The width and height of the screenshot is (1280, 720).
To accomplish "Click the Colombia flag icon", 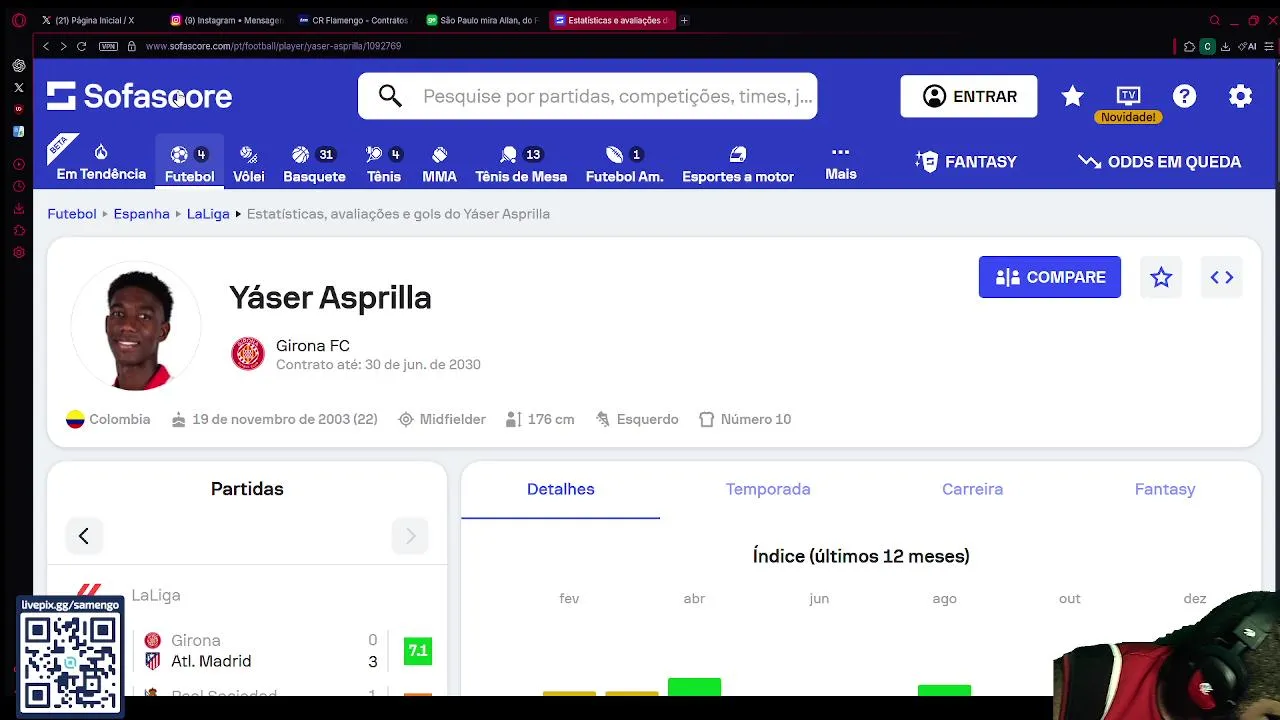I will [x=75, y=419].
